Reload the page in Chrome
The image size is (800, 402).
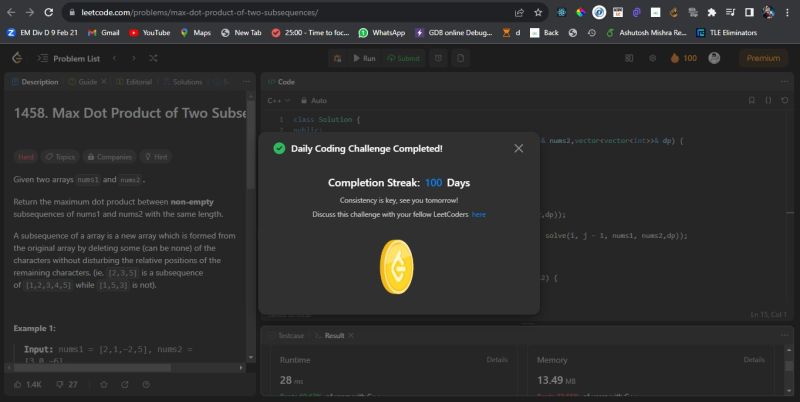point(48,12)
